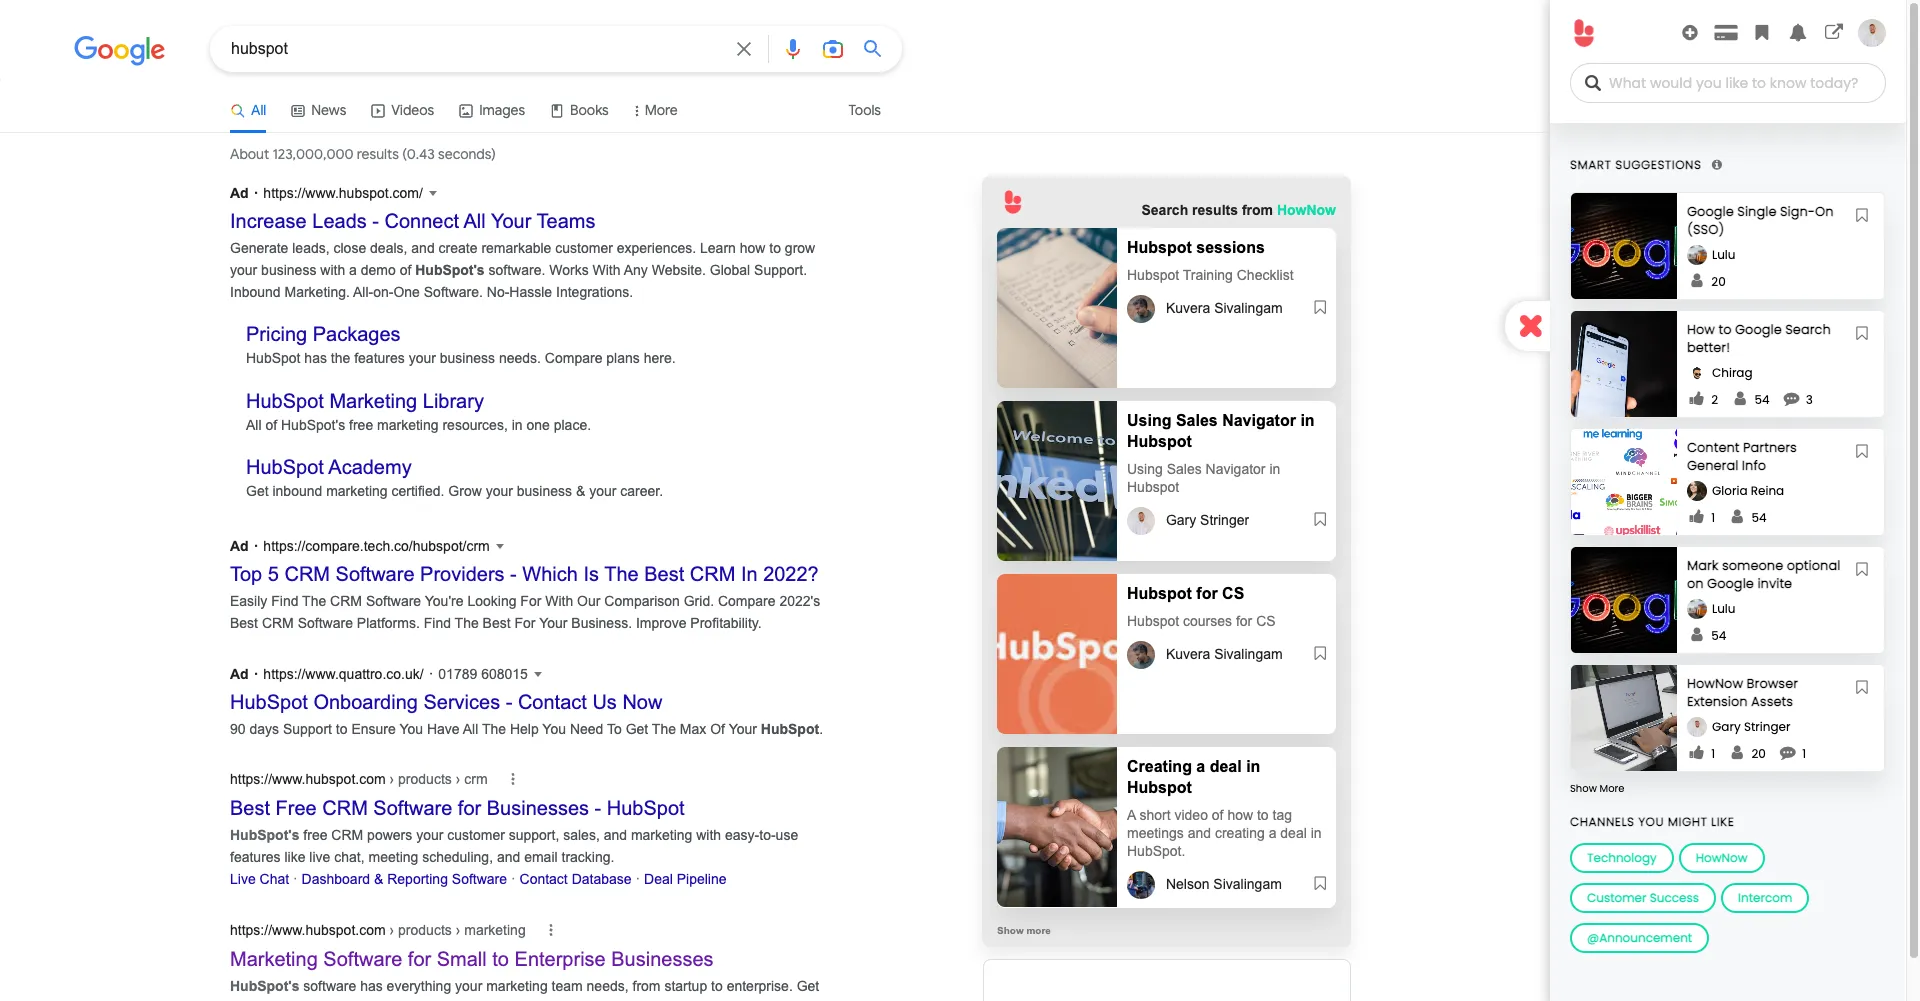Viewport: 1920px width, 1001px height.
Task: Open Increase Leads - Connect All Your Teams
Action: click(412, 221)
